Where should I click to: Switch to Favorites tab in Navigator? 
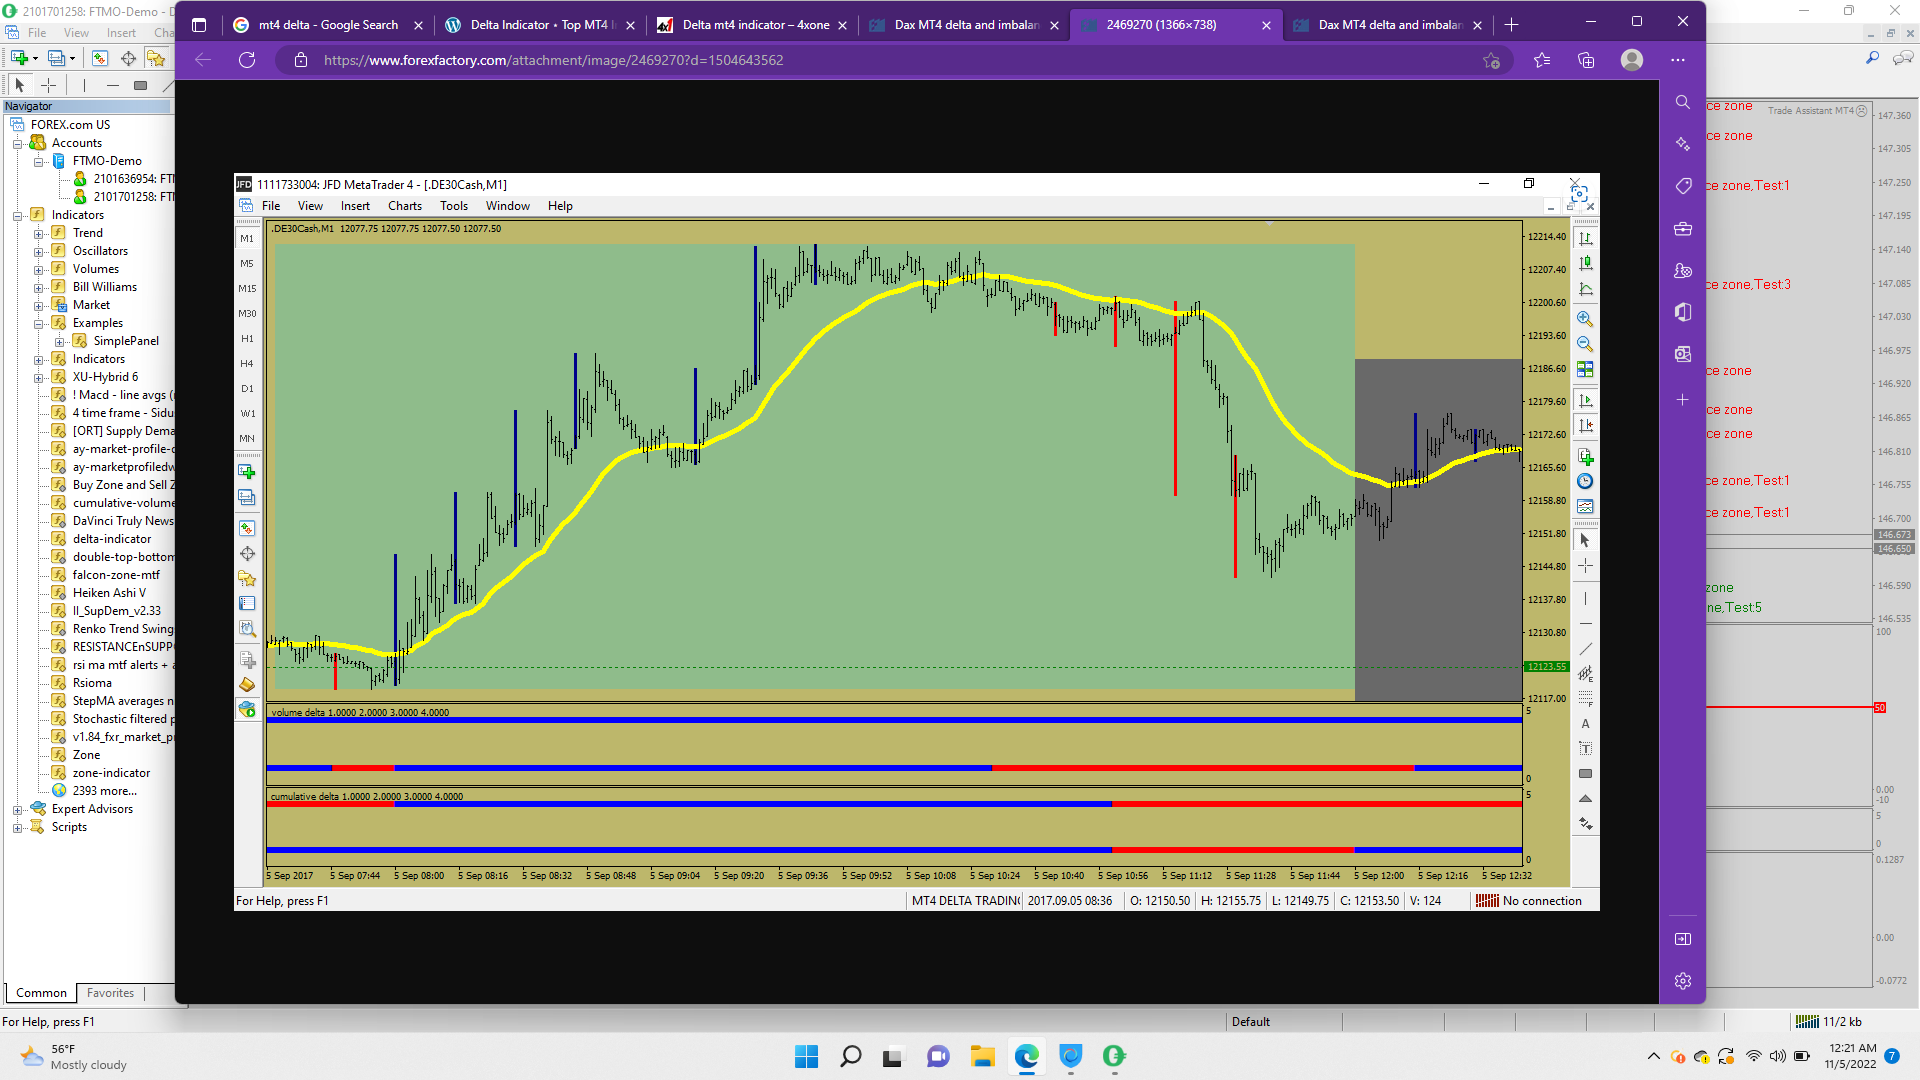[110, 993]
